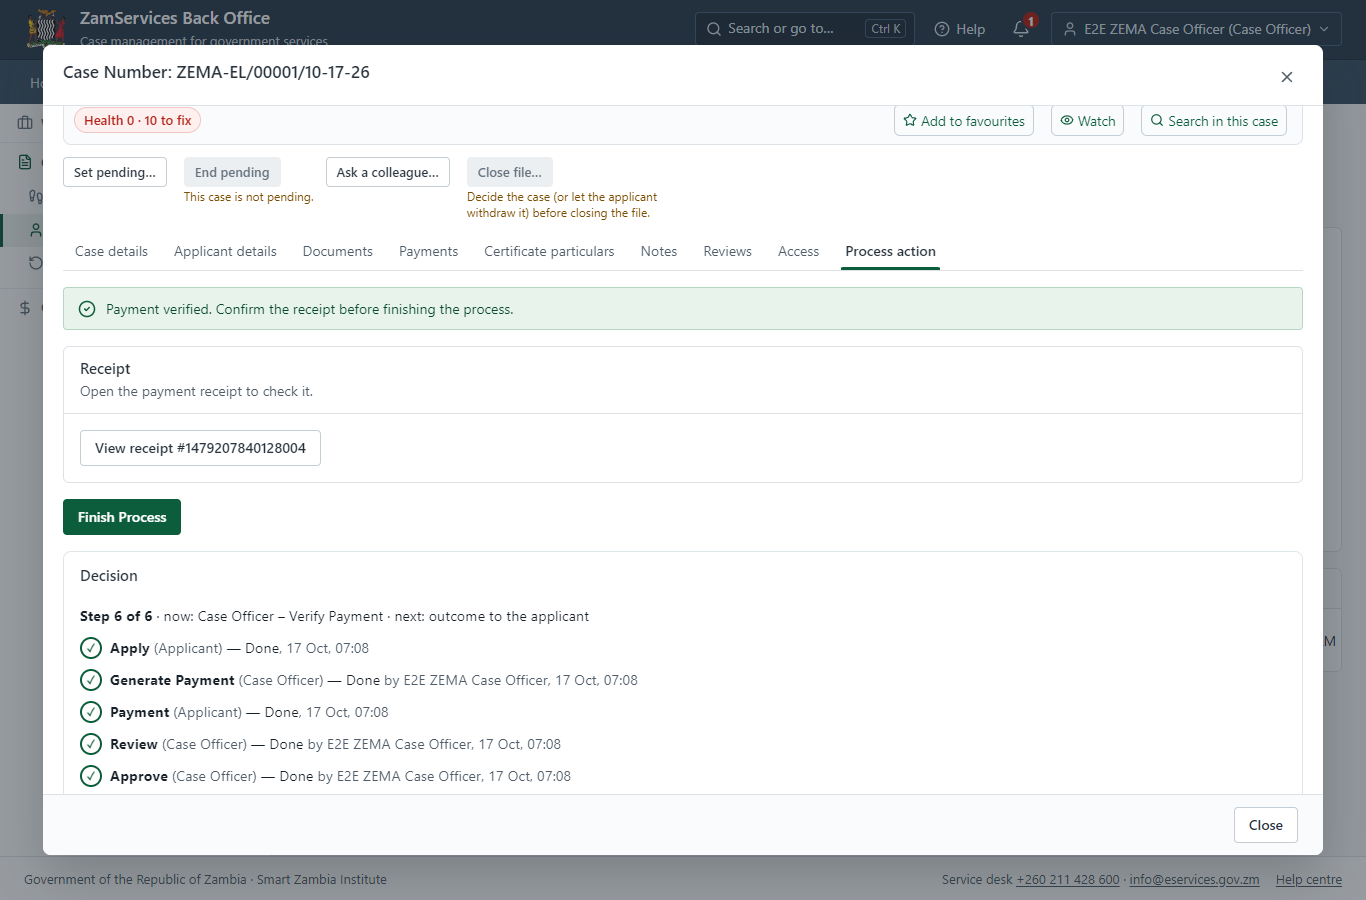Click the info@eservices.gov.zm email link
This screenshot has width=1366, height=900.
point(1194,880)
